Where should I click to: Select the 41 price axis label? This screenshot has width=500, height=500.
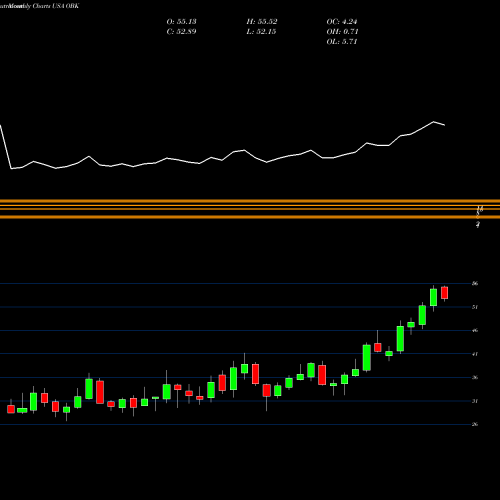click(x=475, y=354)
